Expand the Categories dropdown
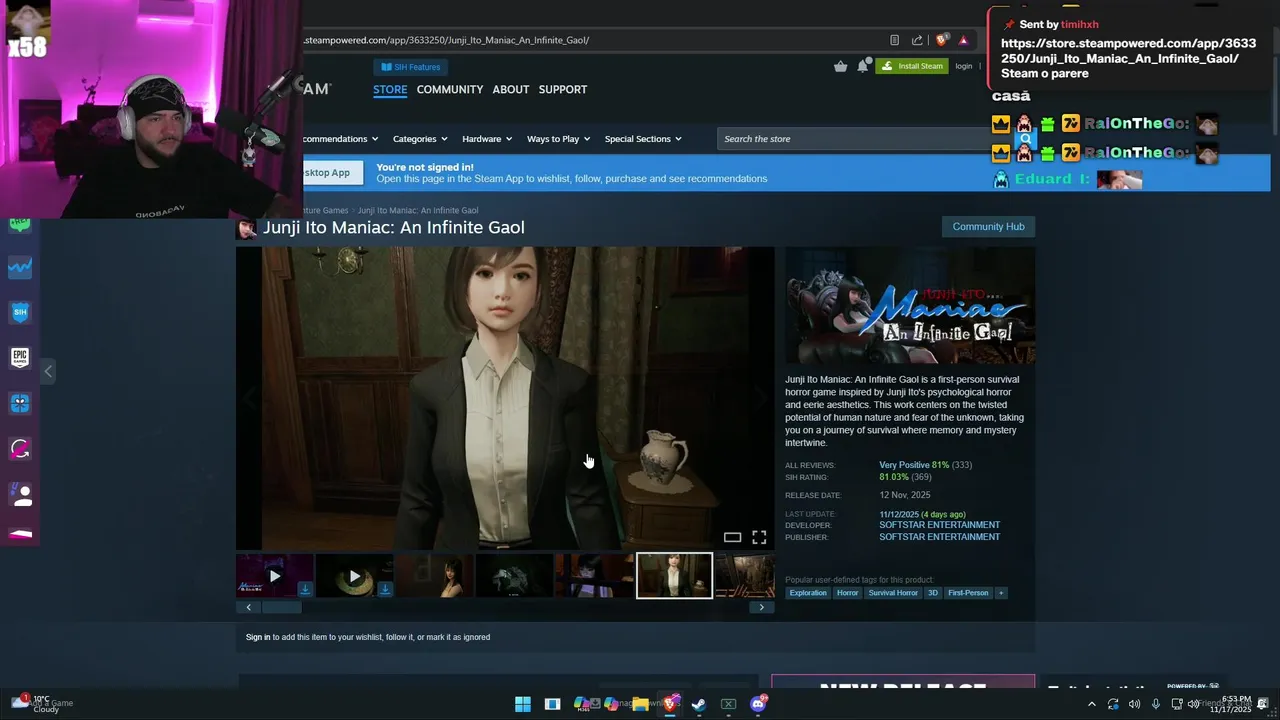The image size is (1280, 720). 420,139
